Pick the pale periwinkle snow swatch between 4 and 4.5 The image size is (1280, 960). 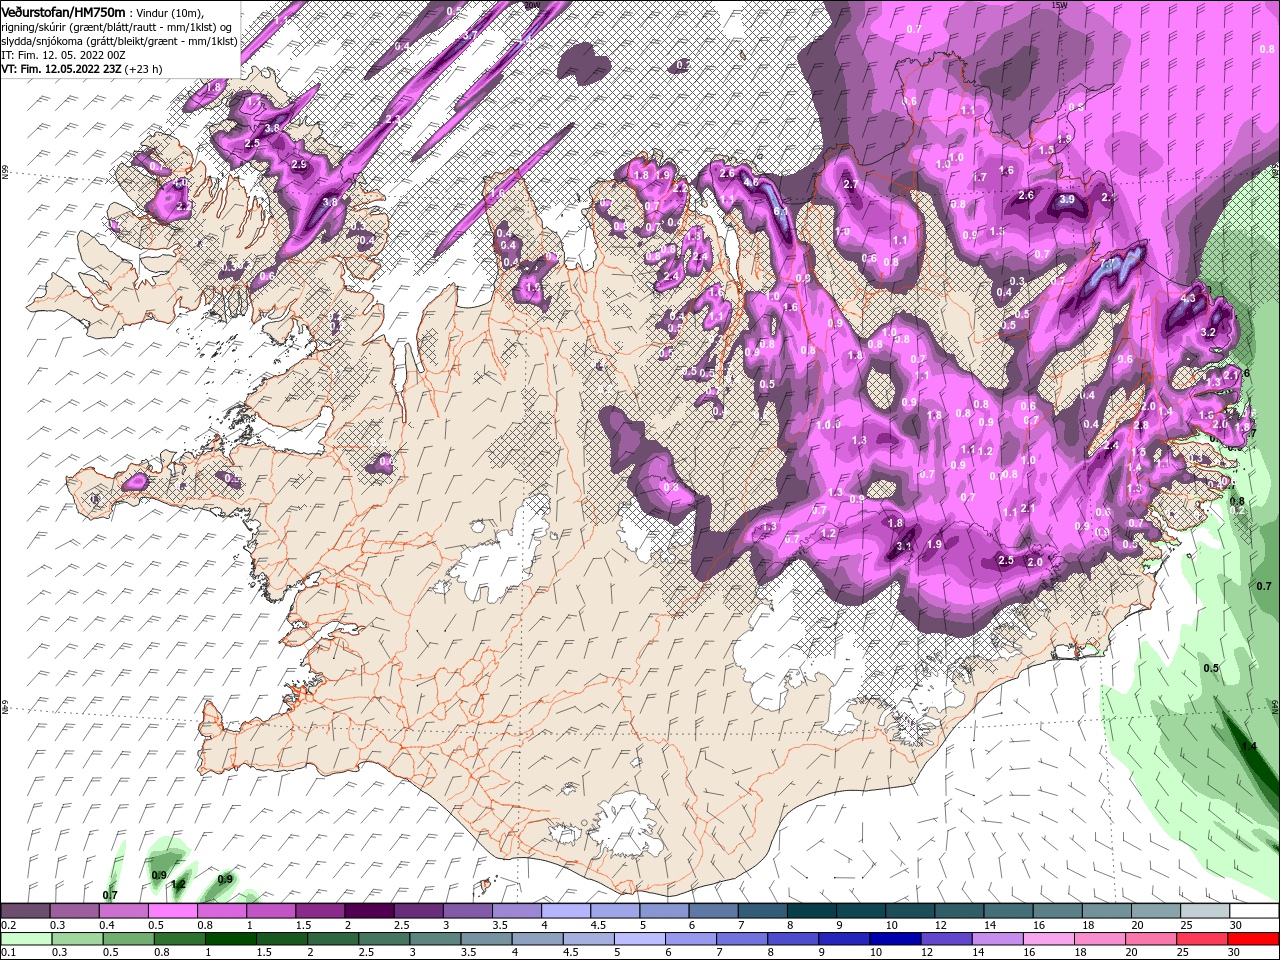[x=565, y=911]
